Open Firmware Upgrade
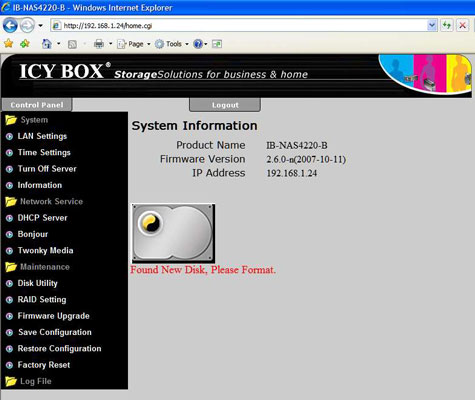The height and width of the screenshot is (400, 475). (x=53, y=316)
